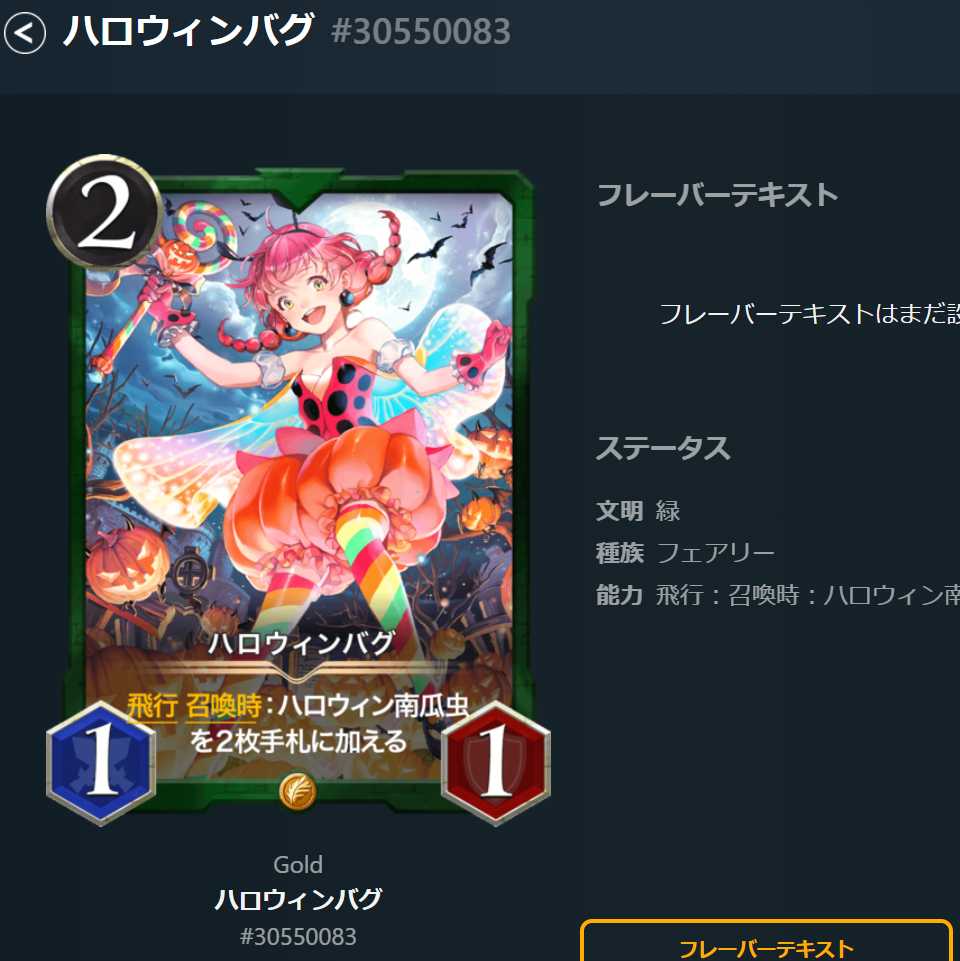
Task: Click the card ID below the card
Action: (x=298, y=936)
